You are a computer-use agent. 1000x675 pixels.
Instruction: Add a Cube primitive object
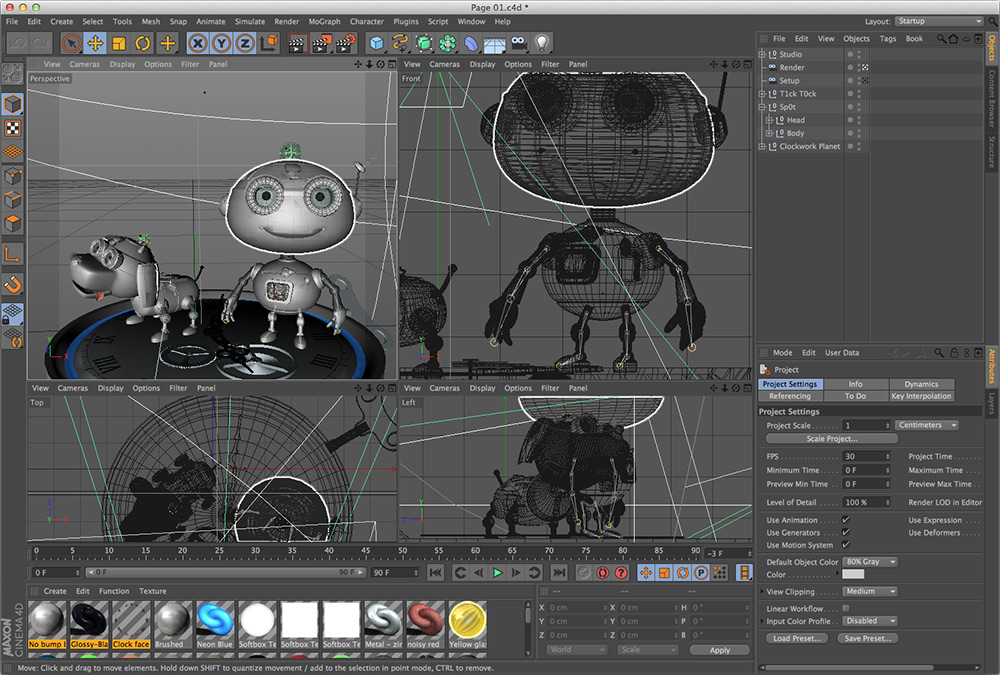click(x=376, y=43)
